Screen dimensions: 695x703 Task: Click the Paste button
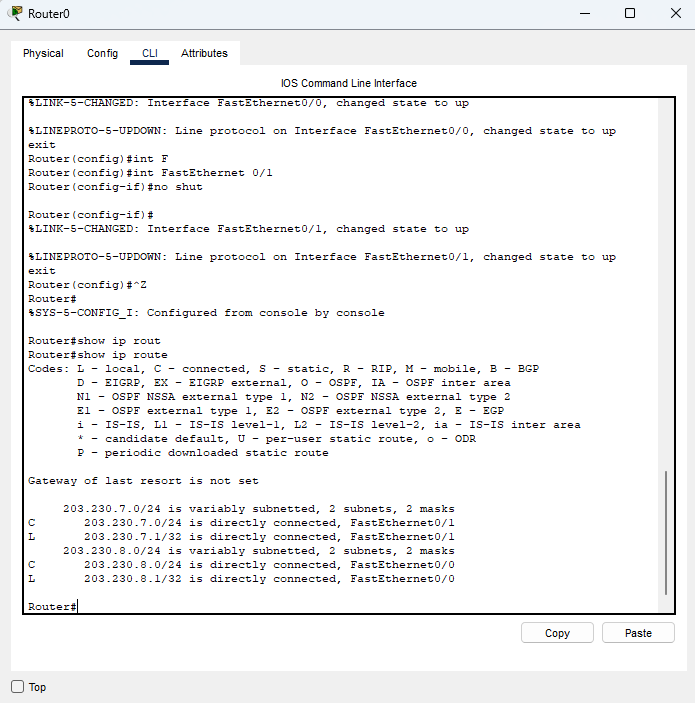pos(638,633)
